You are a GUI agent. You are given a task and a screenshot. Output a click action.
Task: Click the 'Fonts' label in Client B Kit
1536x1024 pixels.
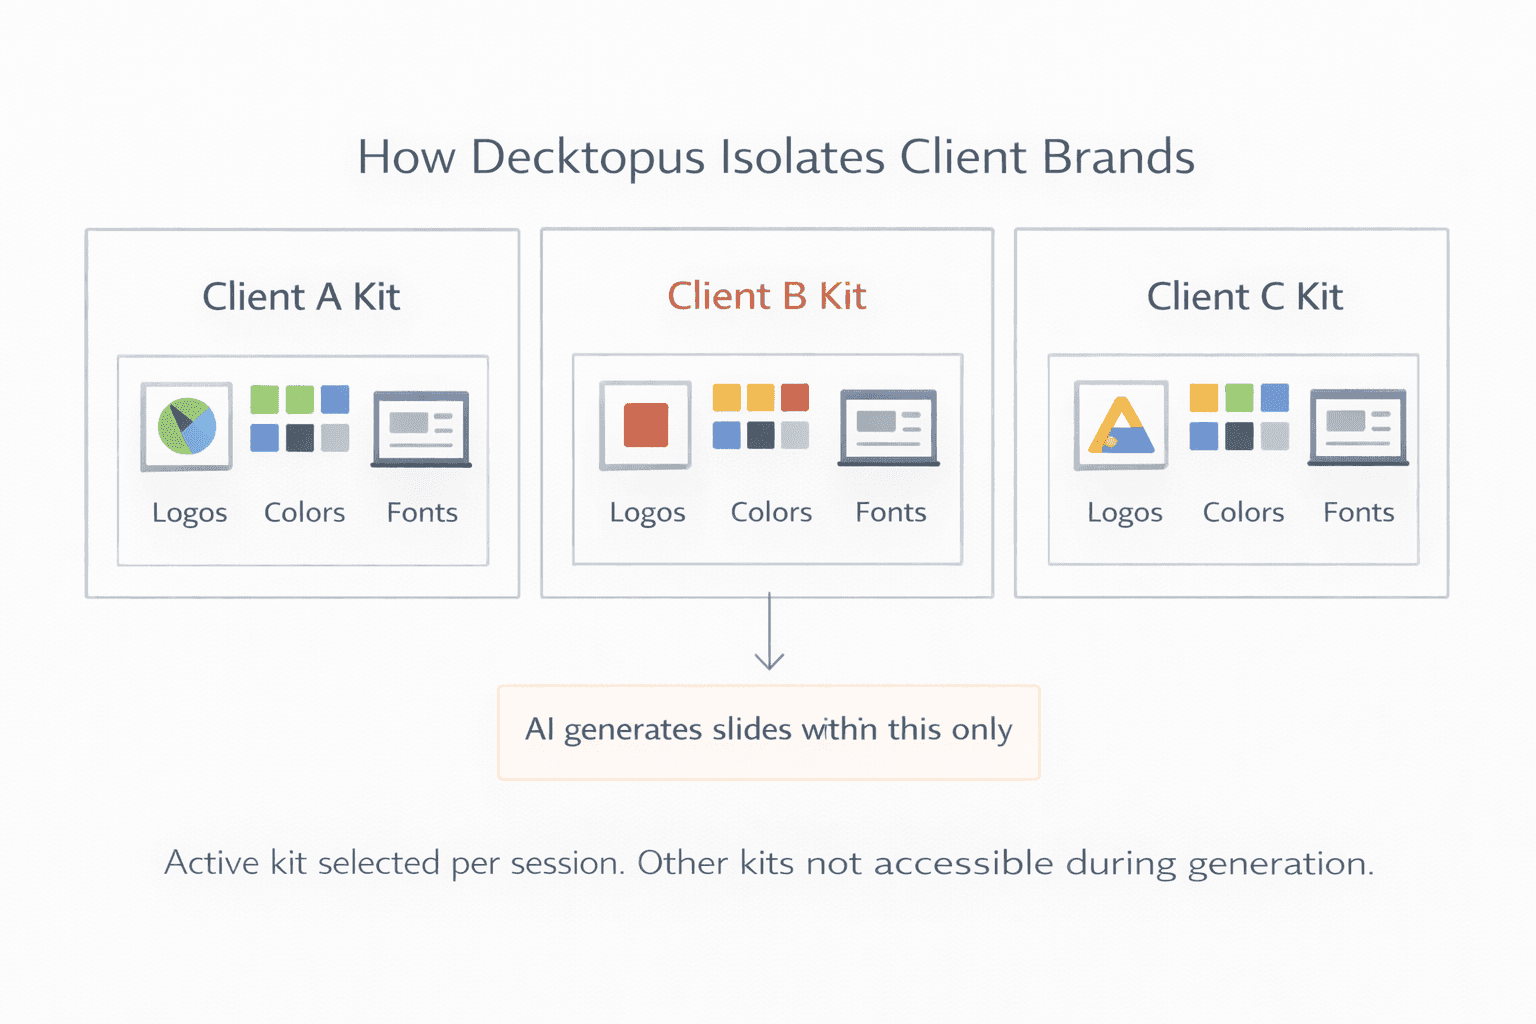(891, 512)
